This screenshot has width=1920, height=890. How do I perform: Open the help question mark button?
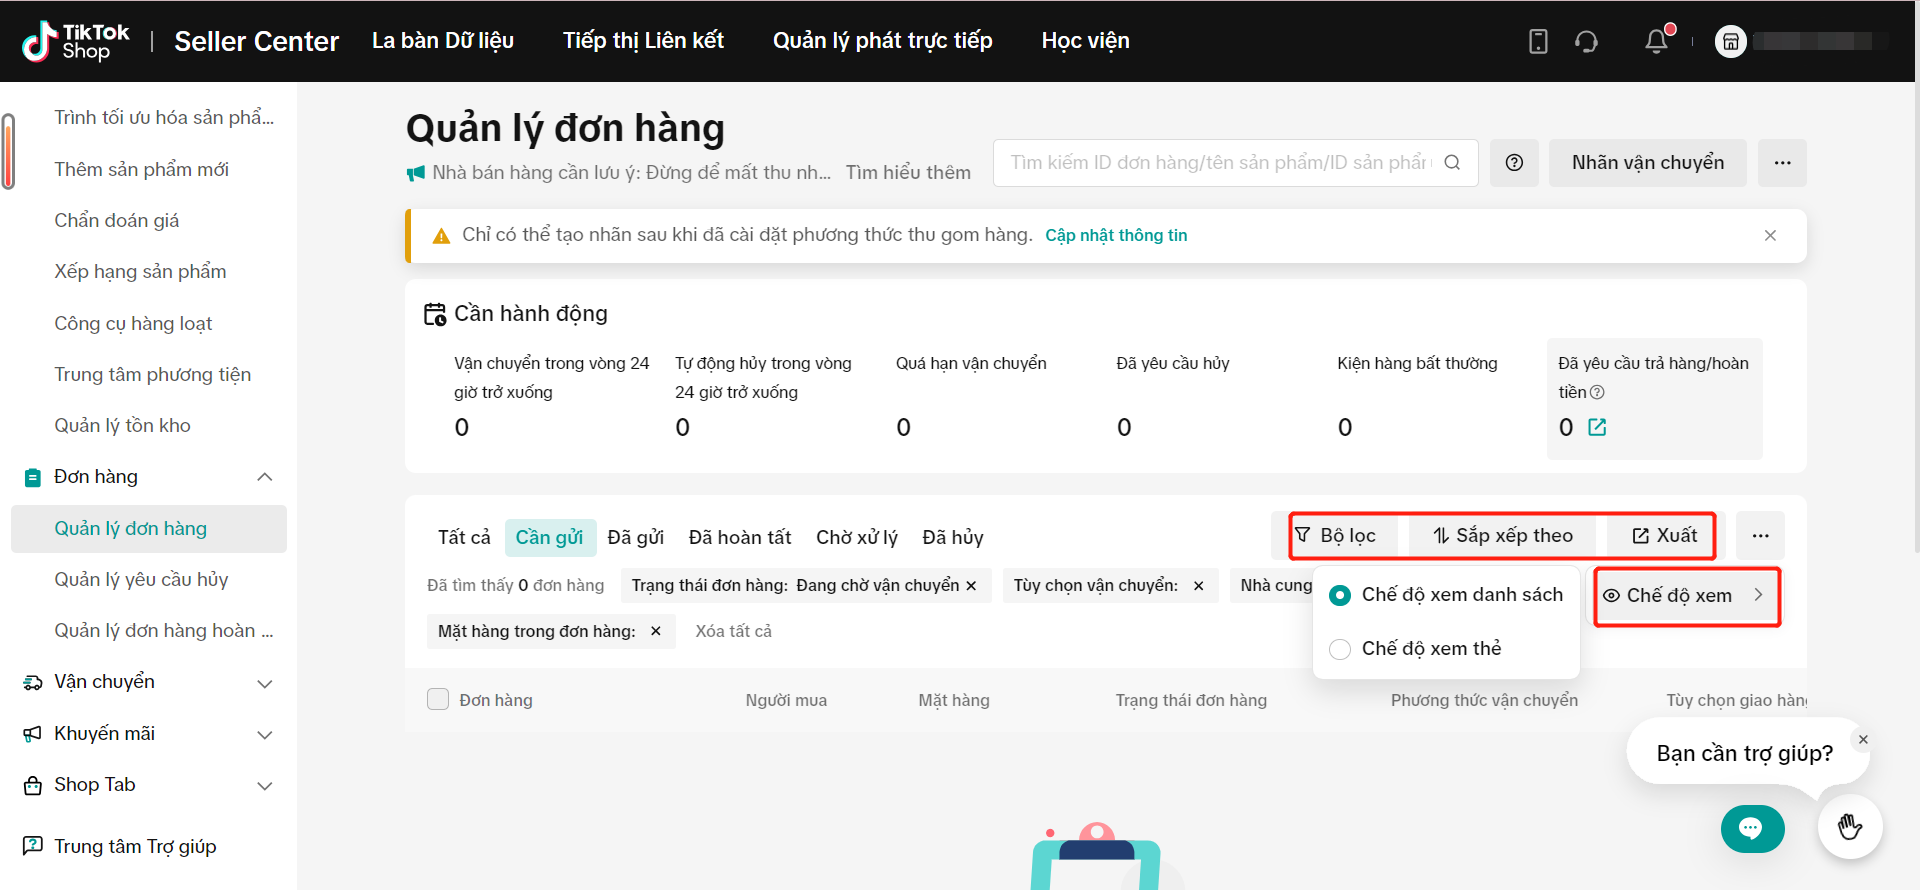1514,163
